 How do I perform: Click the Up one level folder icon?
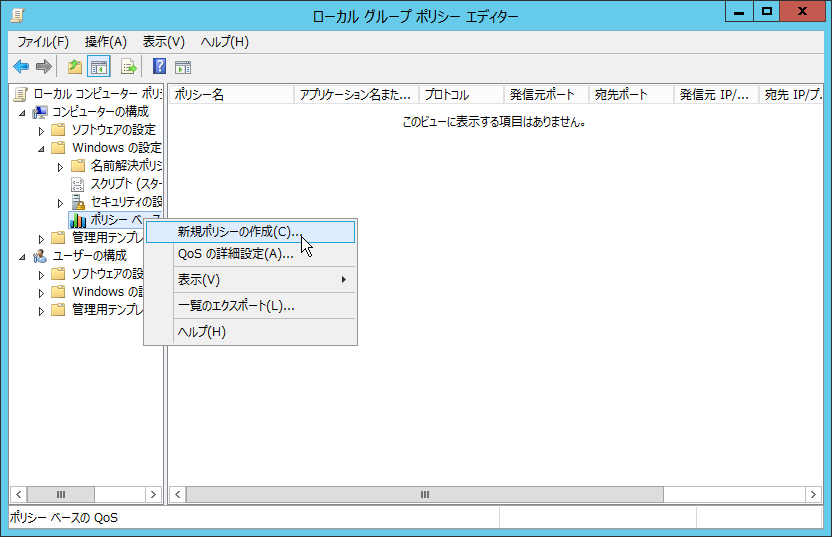click(74, 67)
